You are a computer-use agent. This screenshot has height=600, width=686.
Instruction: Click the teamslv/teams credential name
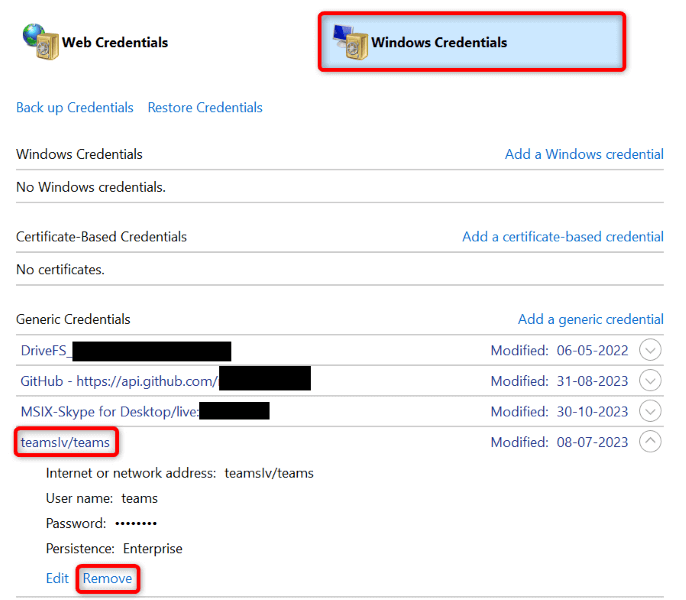[65, 441]
